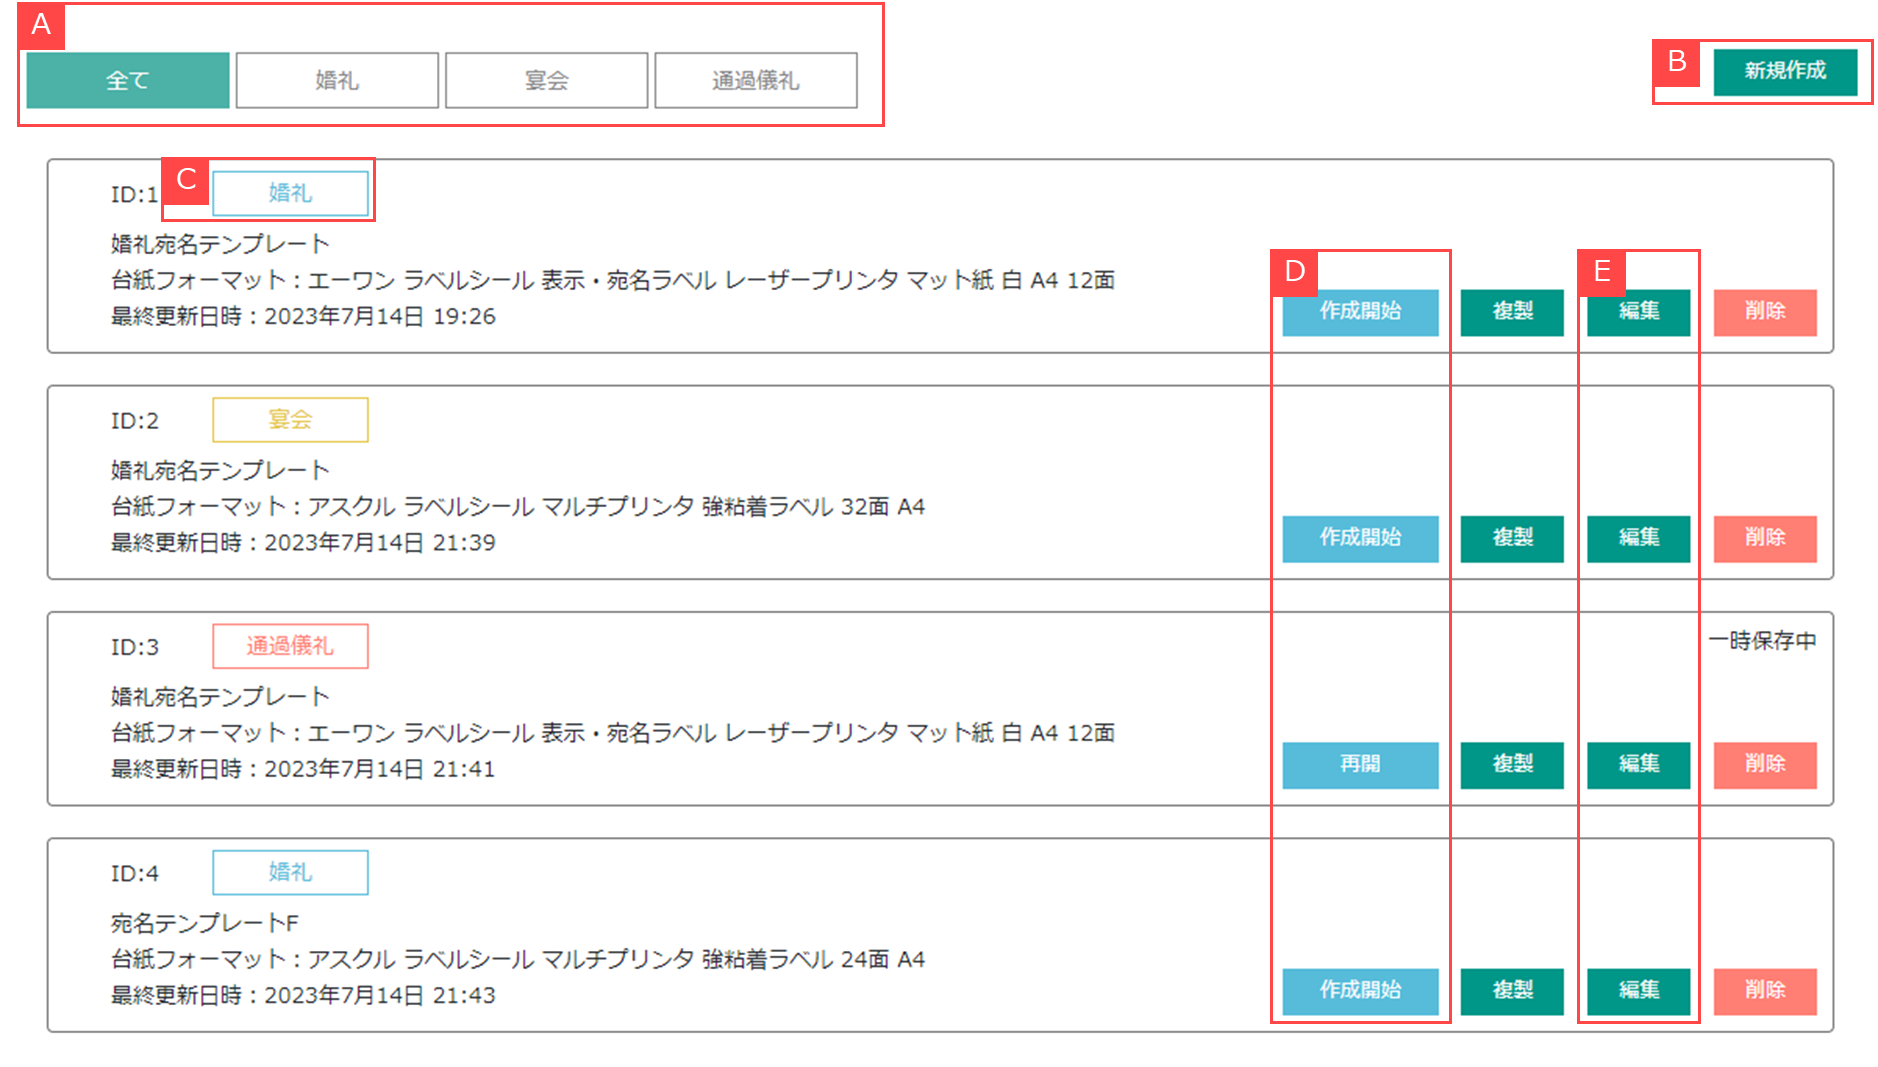Image resolution: width=1878 pixels, height=1067 pixels.
Task: Start creation for template ID:2
Action: [x=1360, y=538]
